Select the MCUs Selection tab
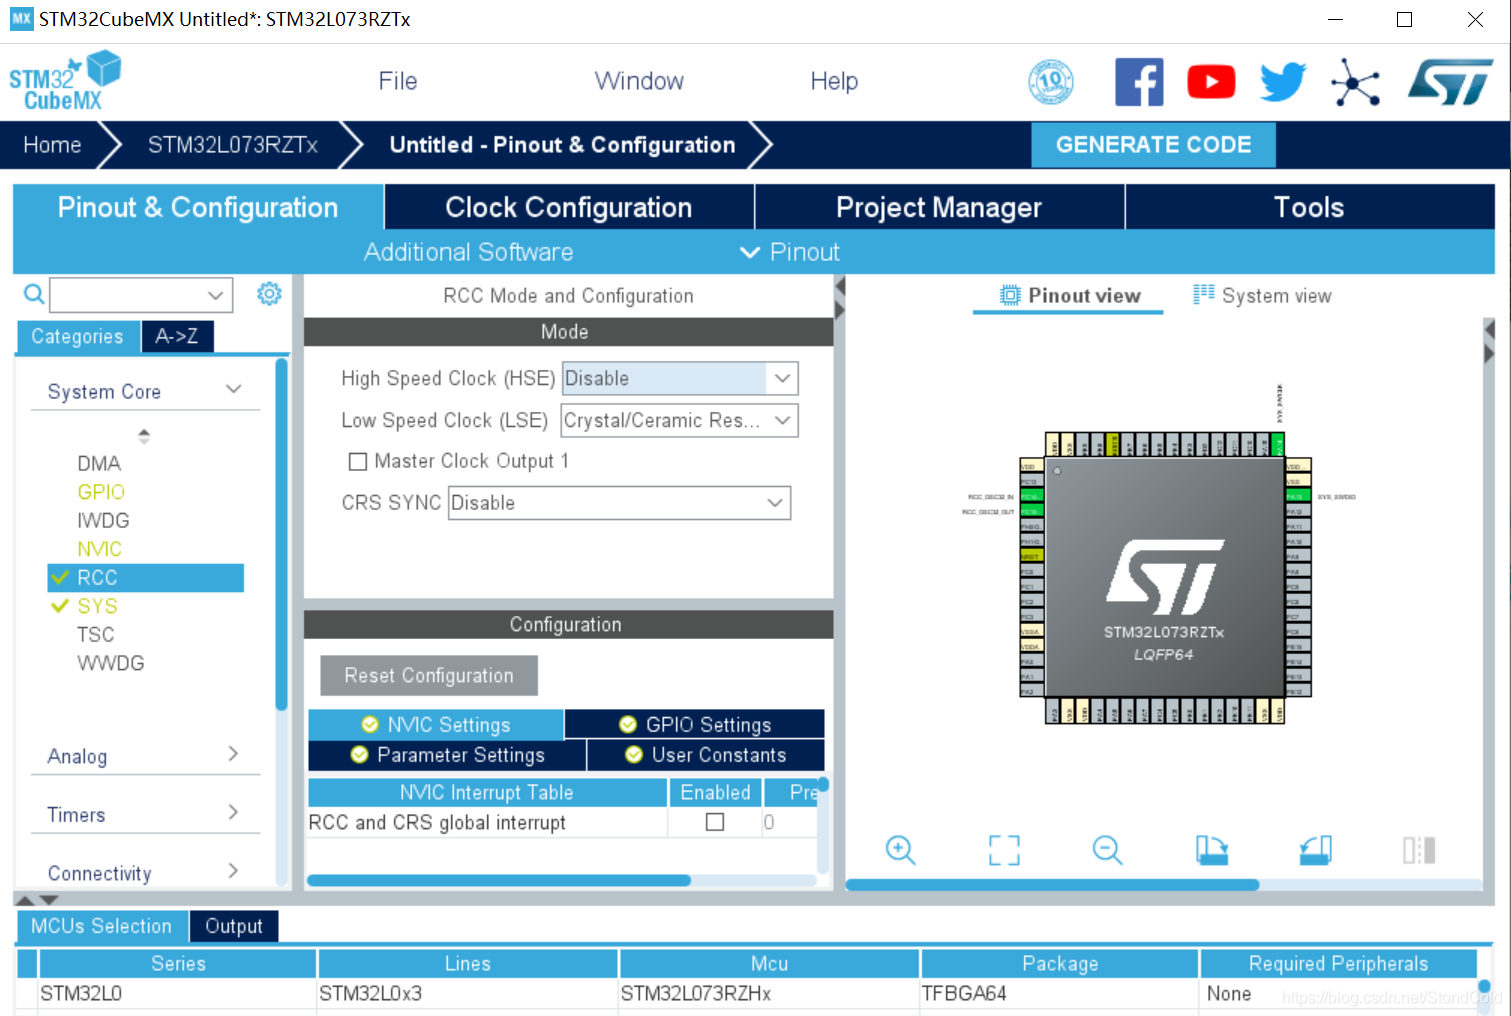 [102, 926]
